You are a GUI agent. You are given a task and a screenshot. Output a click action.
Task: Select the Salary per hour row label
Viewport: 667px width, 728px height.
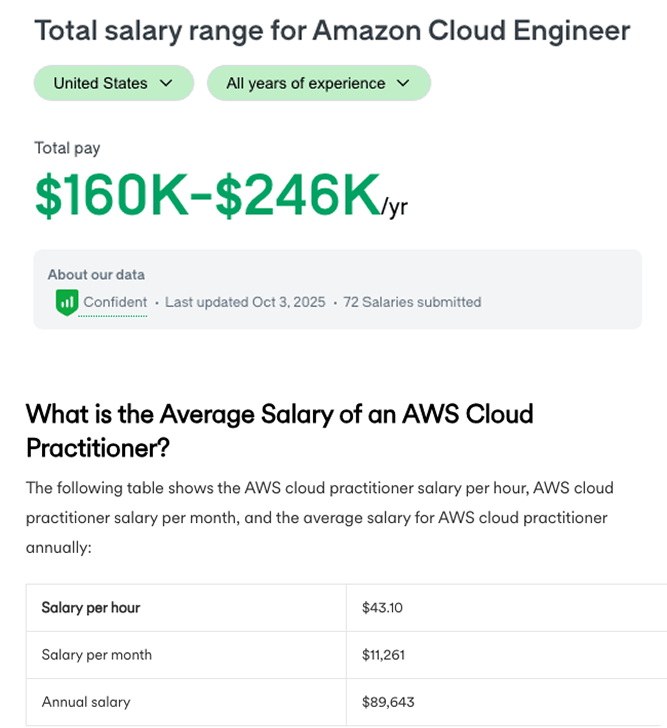(x=90, y=607)
